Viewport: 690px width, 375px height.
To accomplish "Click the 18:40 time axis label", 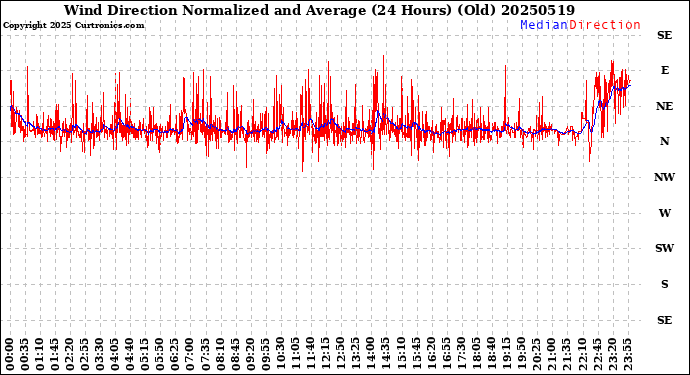I will point(492,355).
